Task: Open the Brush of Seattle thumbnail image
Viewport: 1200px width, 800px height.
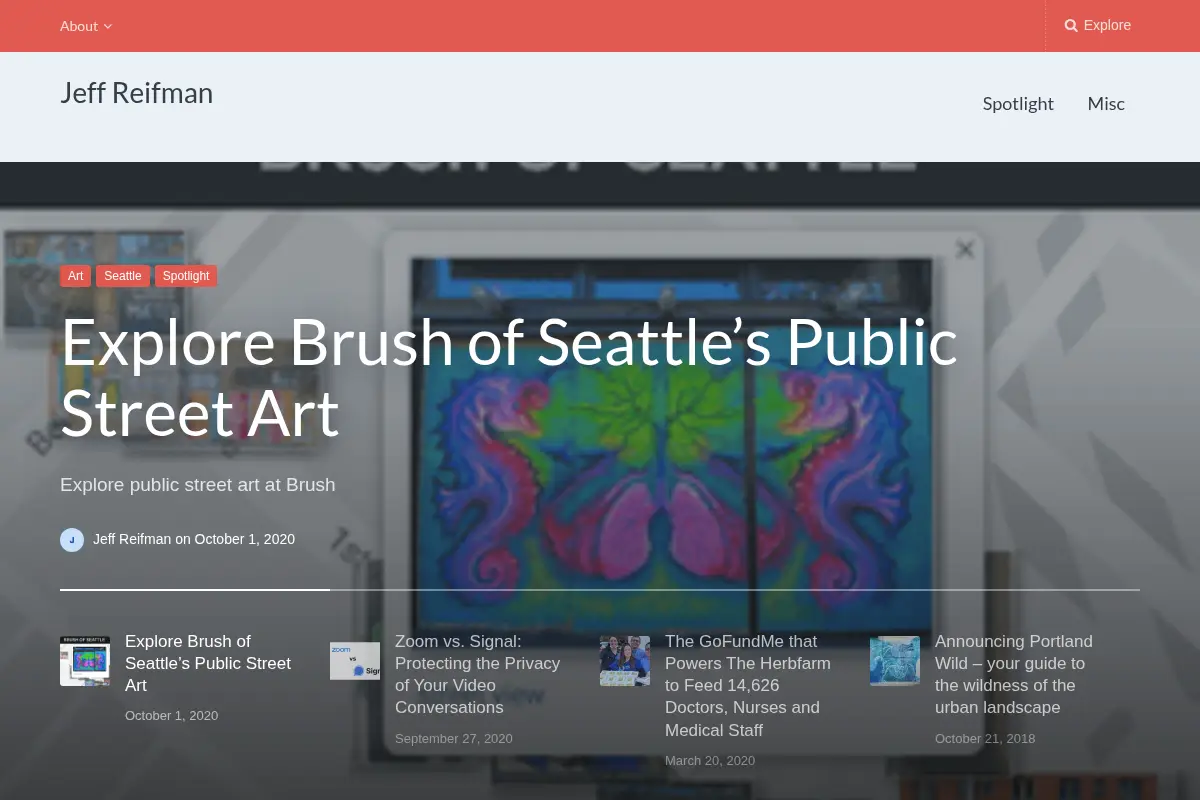Action: [x=85, y=661]
